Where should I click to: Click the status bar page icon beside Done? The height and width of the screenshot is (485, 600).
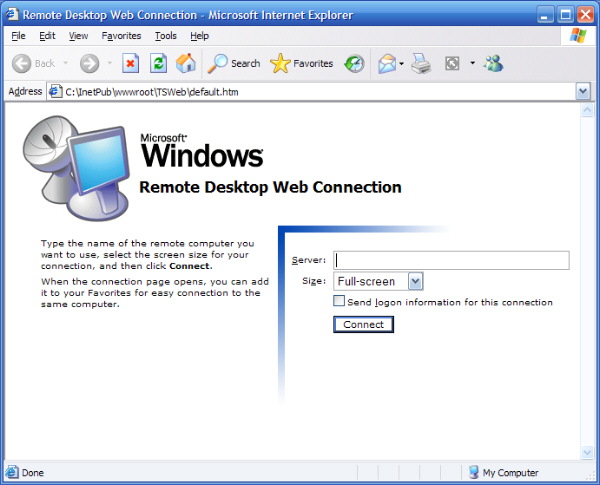(x=12, y=472)
